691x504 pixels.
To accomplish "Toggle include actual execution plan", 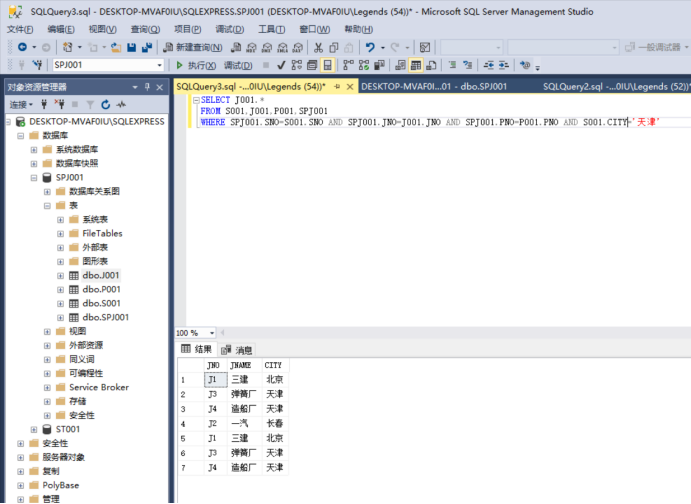I will pos(348,65).
